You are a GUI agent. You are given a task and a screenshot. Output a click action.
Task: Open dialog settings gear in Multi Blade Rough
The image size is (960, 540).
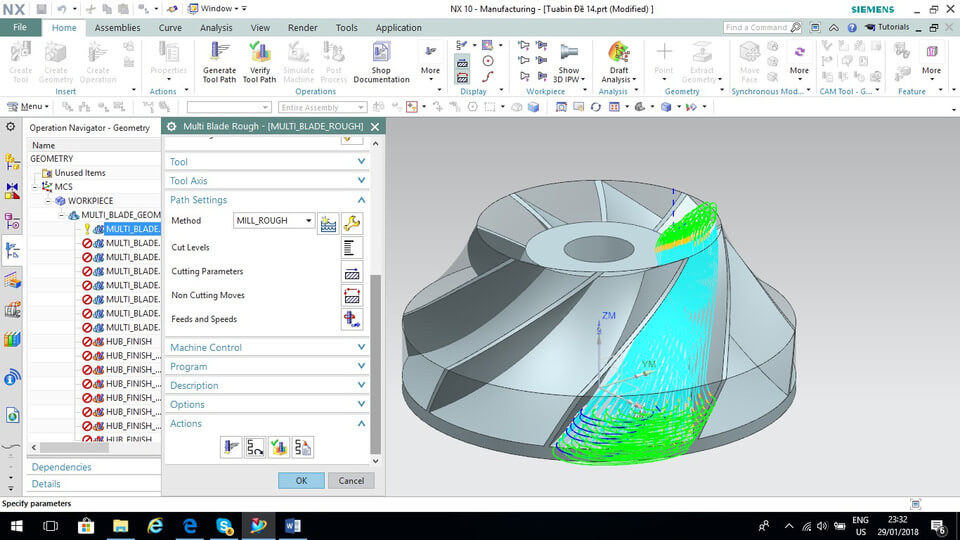(171, 126)
